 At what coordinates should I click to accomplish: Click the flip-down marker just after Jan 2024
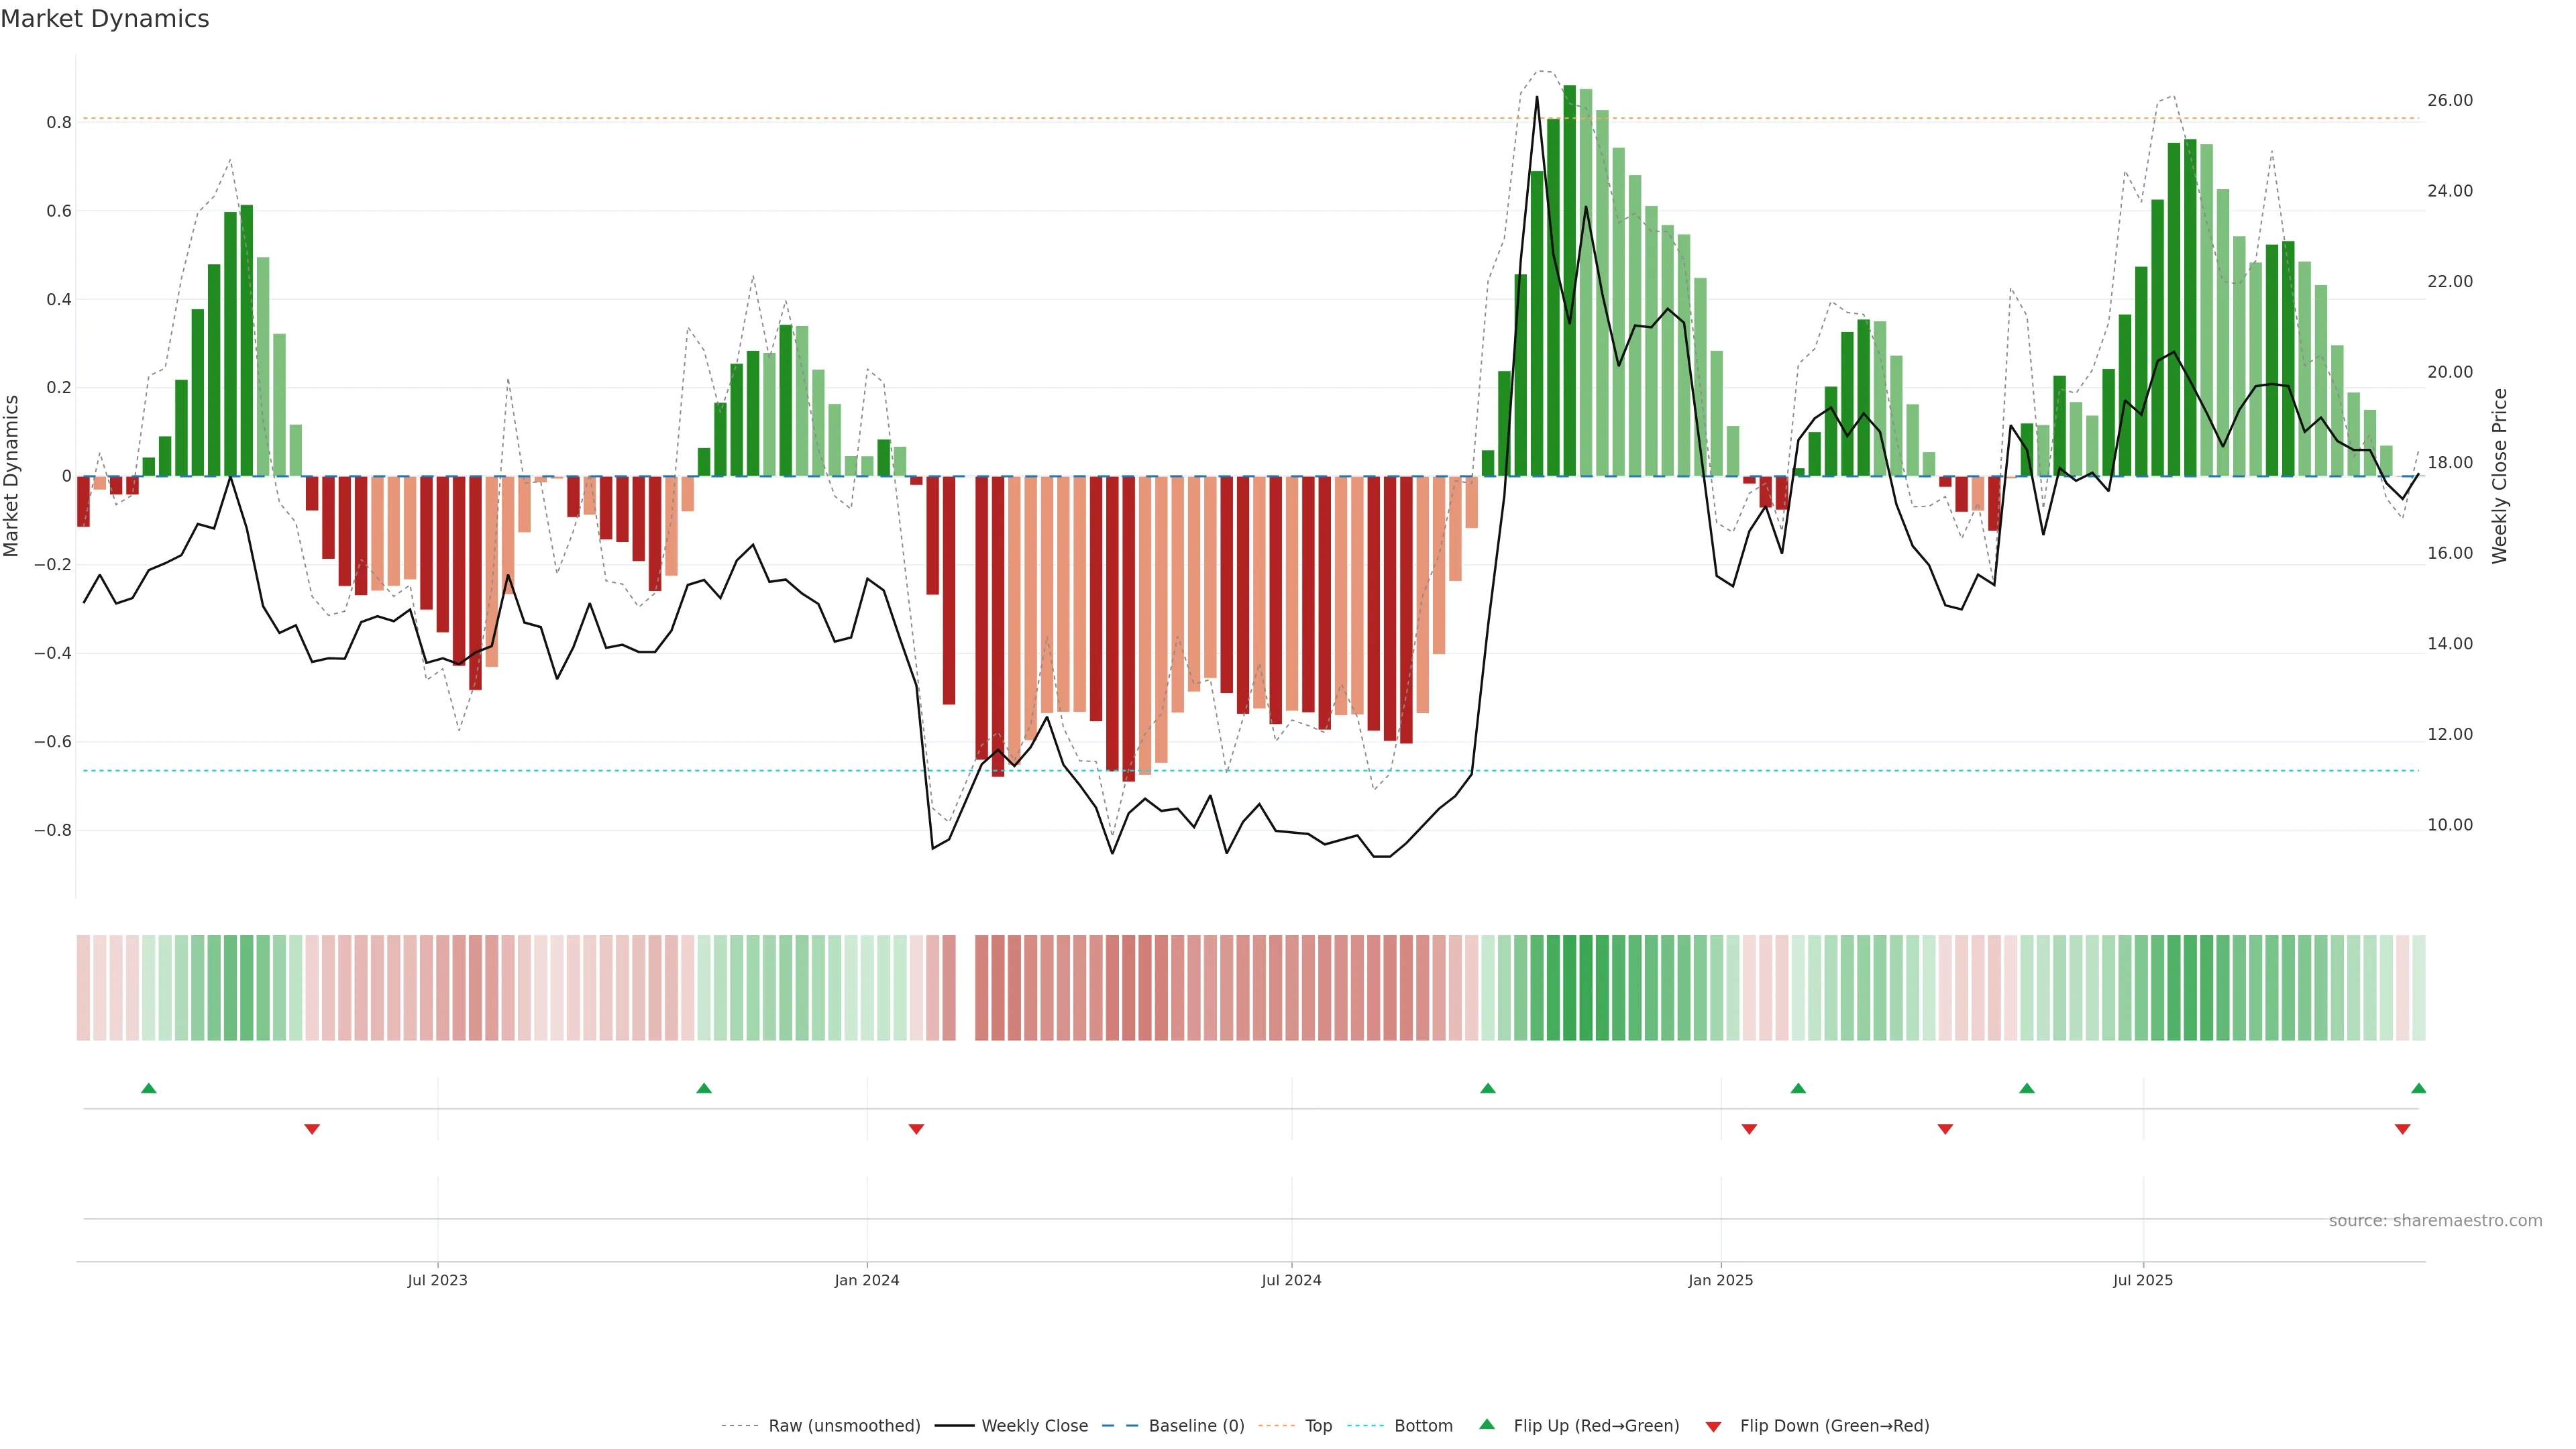click(916, 1129)
